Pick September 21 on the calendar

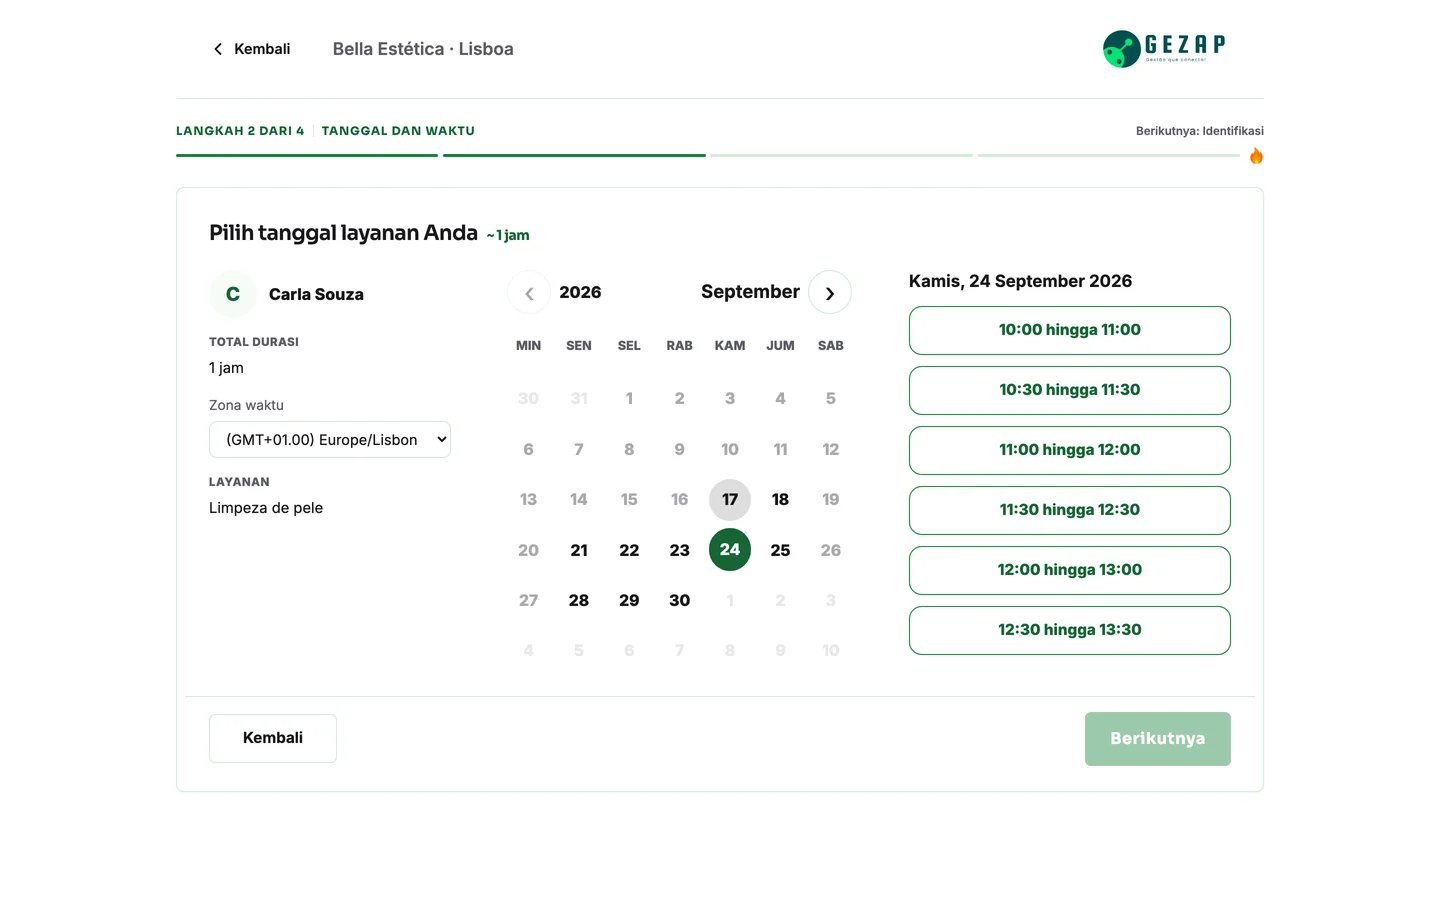(579, 550)
